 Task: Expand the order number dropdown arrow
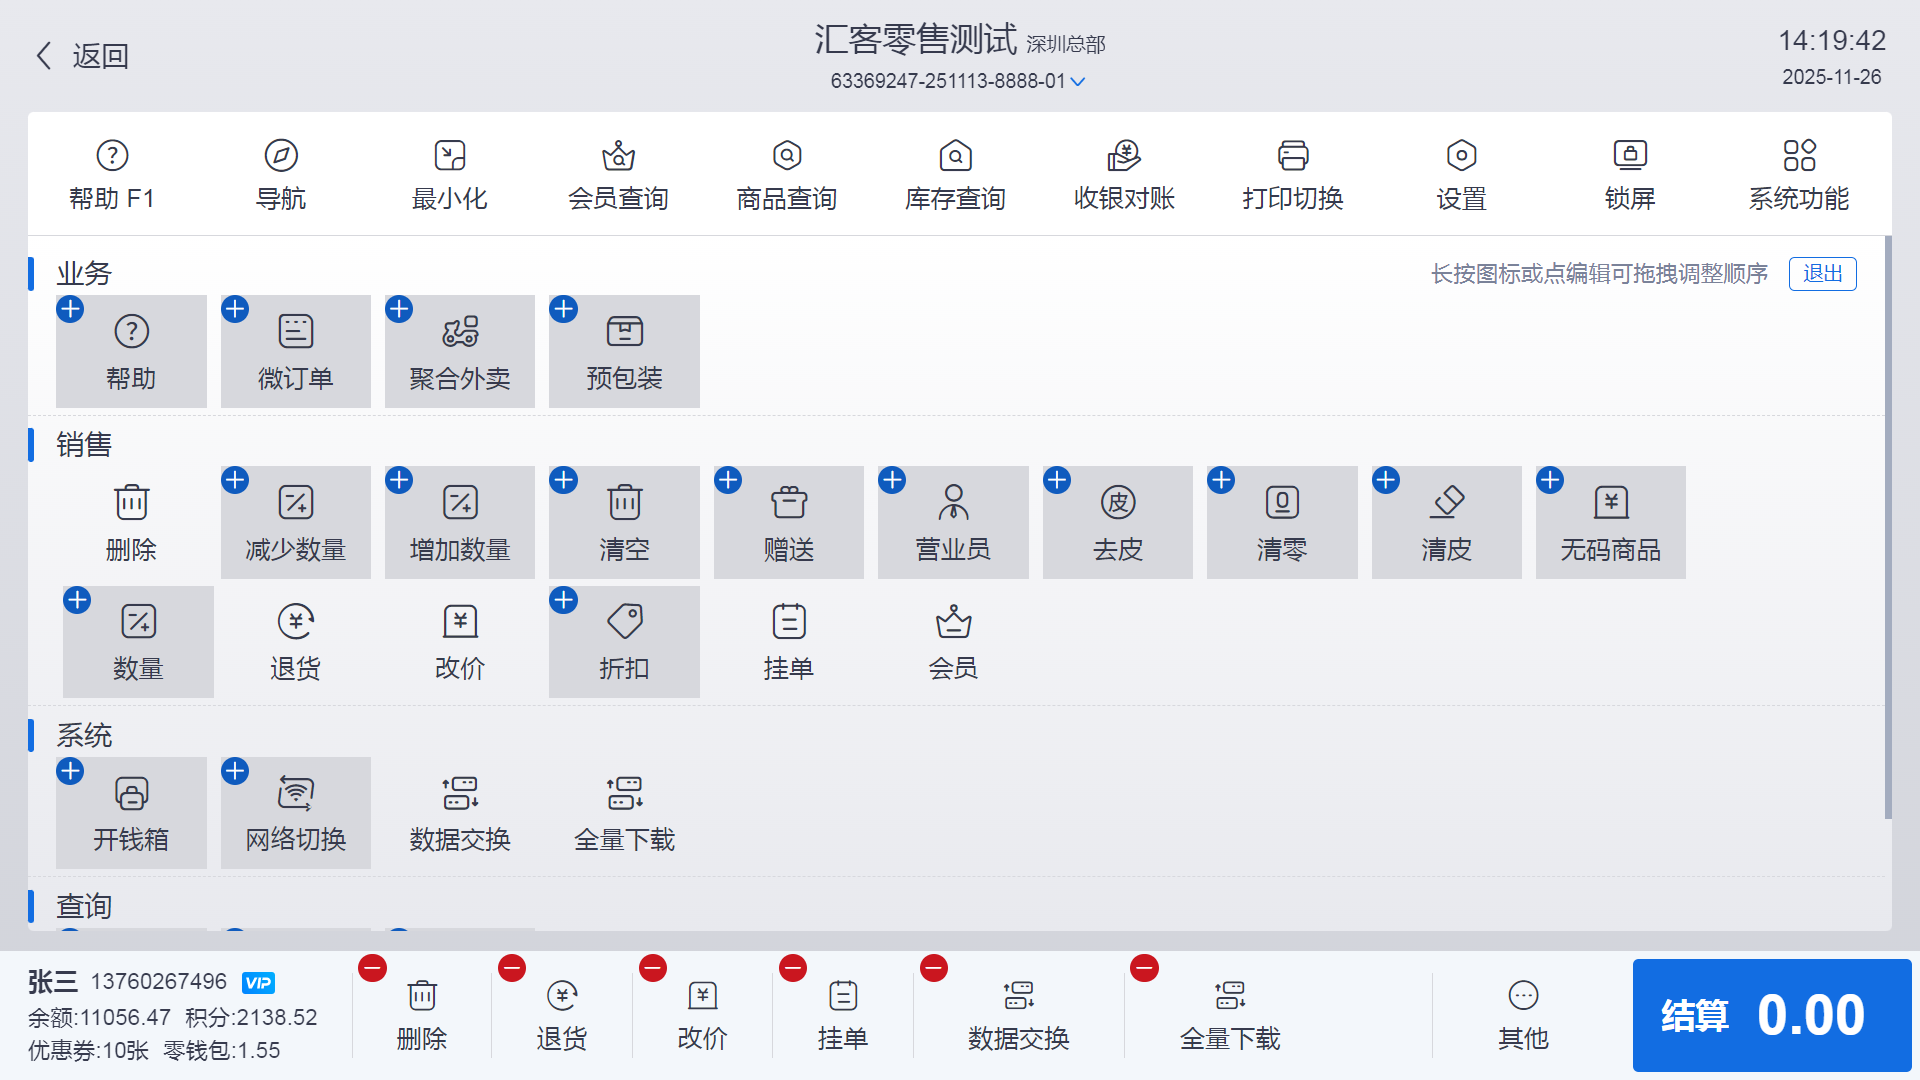1078,82
